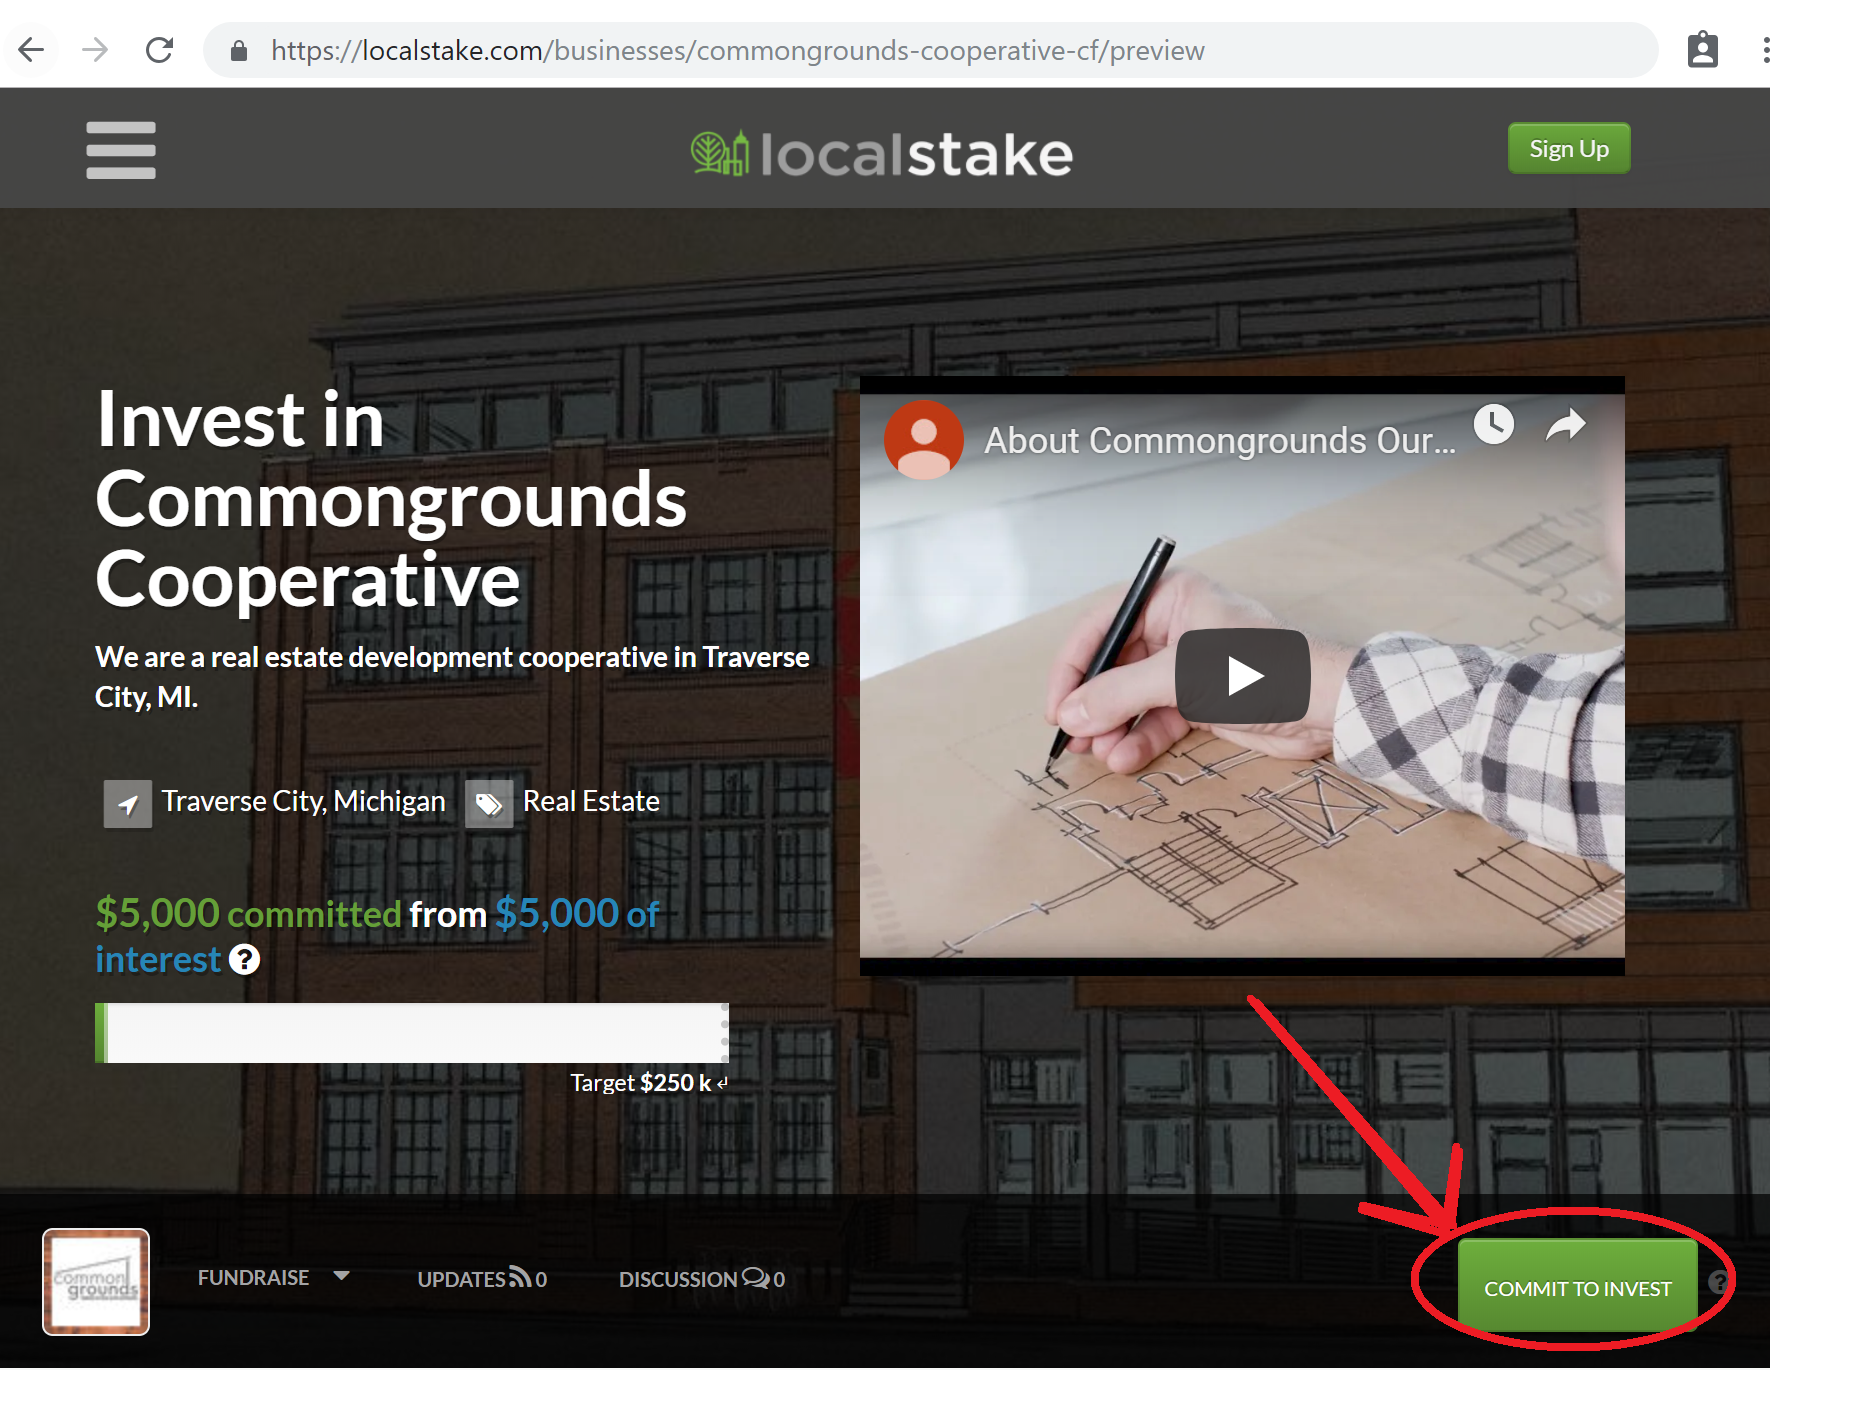1860x1406 pixels.
Task: Play the About Commongrounds video
Action: coord(1243,676)
